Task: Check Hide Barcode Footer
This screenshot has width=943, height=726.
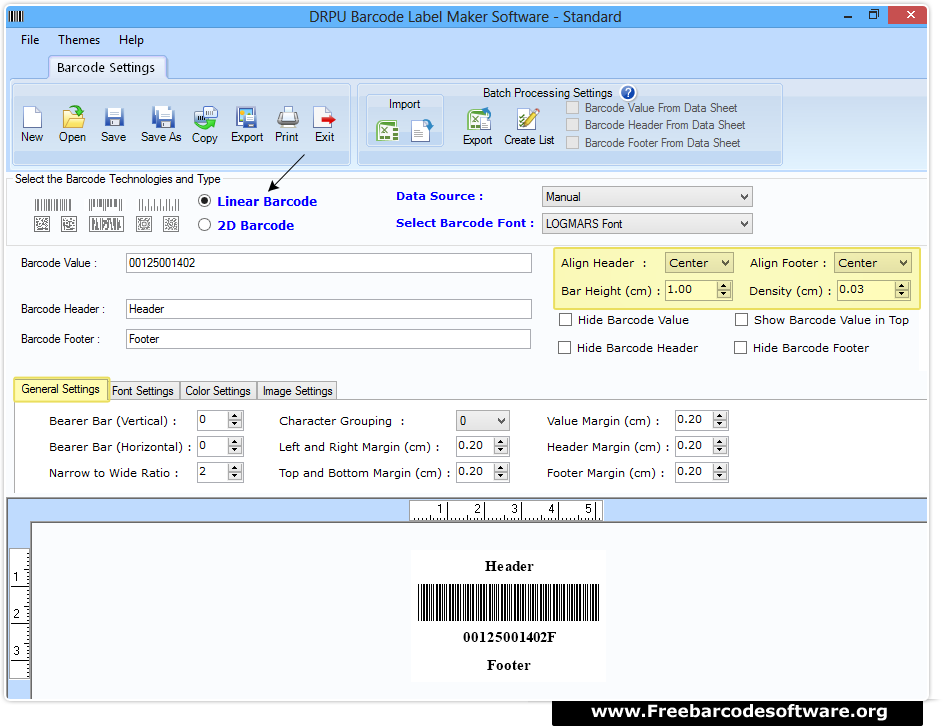Action: 740,348
